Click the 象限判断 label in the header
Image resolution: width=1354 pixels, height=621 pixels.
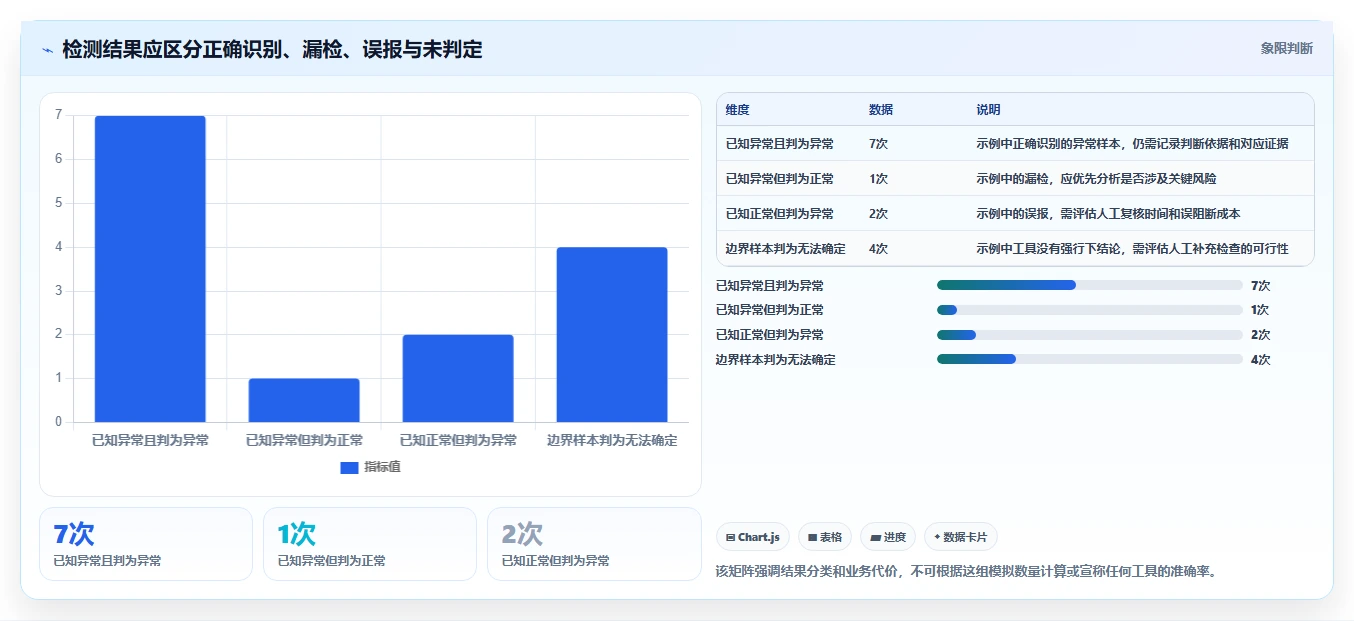[x=1286, y=48]
